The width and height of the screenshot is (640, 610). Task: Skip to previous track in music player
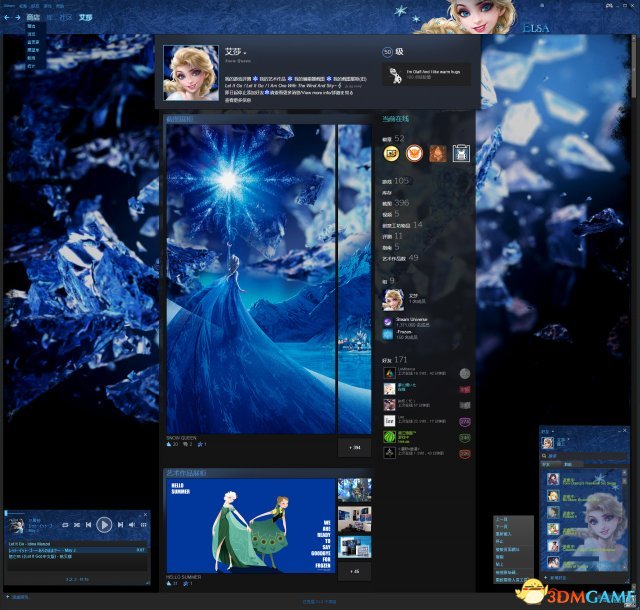click(x=88, y=525)
